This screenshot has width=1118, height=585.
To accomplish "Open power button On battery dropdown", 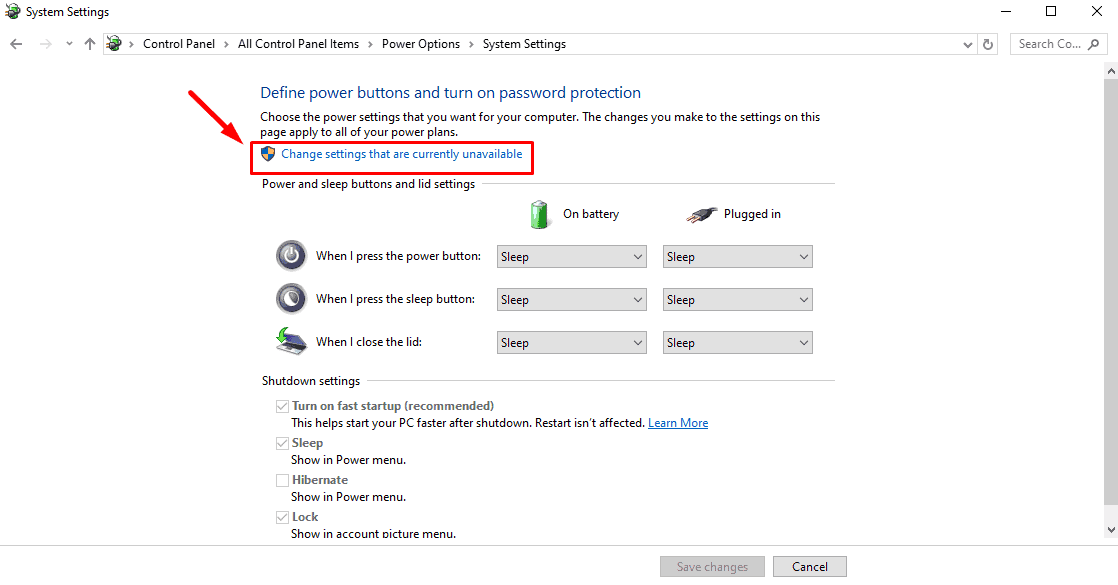I will tap(572, 257).
